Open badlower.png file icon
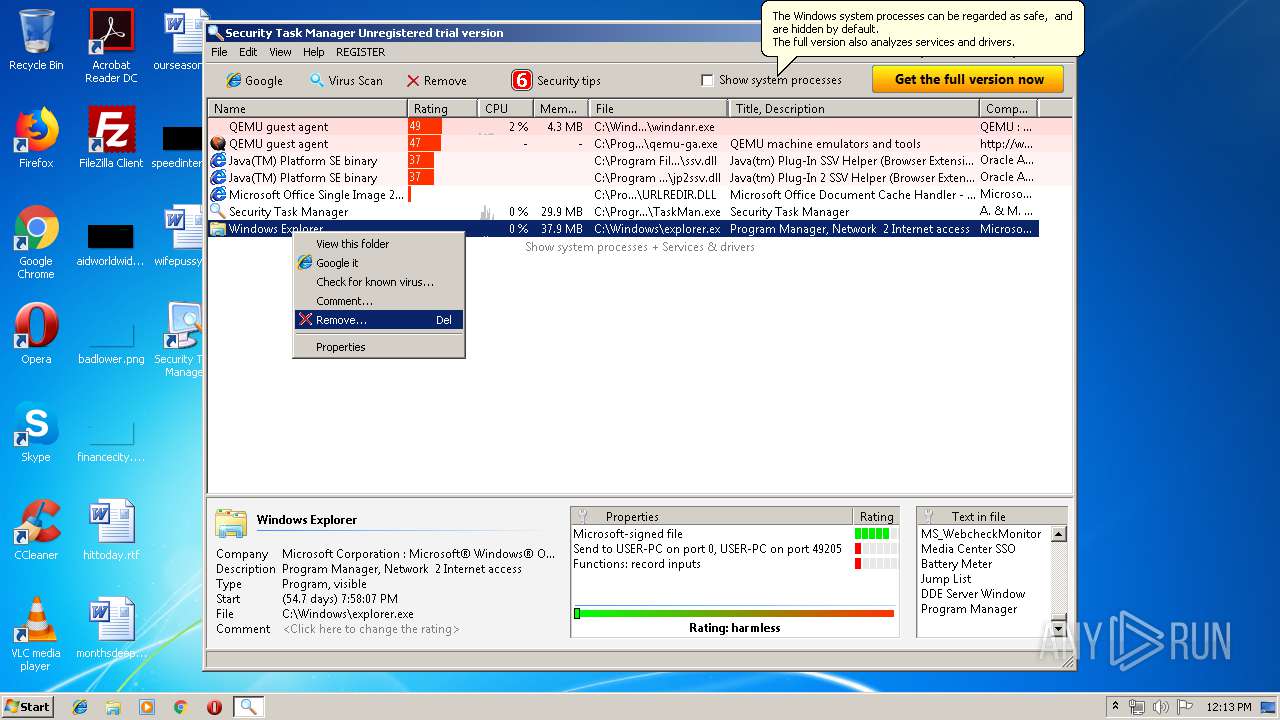Screen dimensions: 1280x720 click(x=111, y=340)
